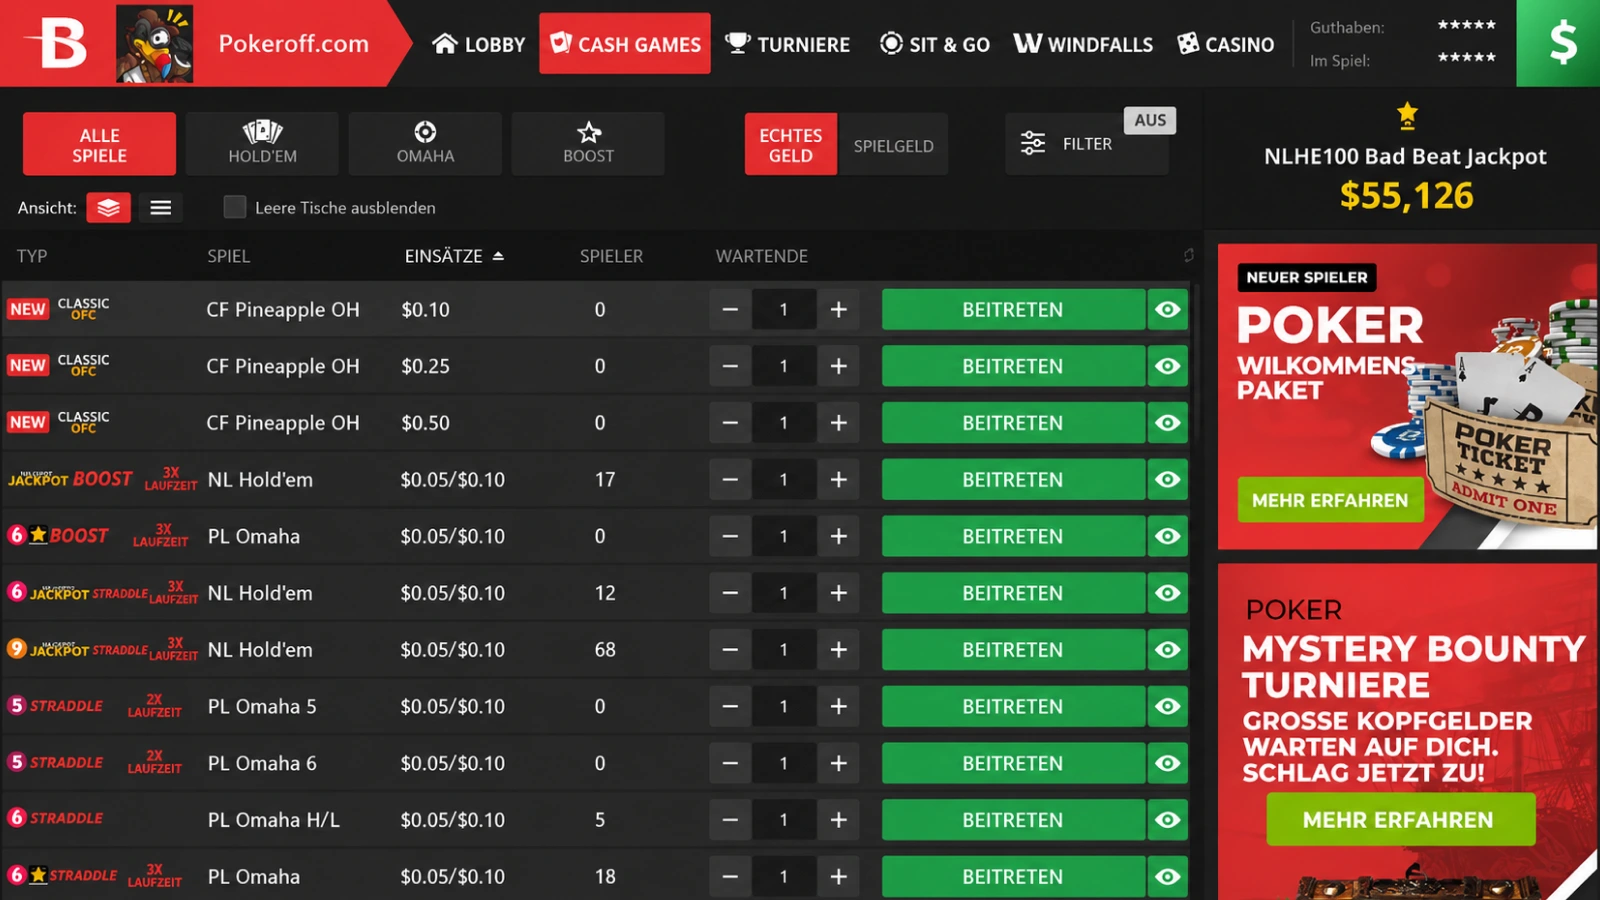
Task: Open the player avatar image
Action: [x=154, y=43]
